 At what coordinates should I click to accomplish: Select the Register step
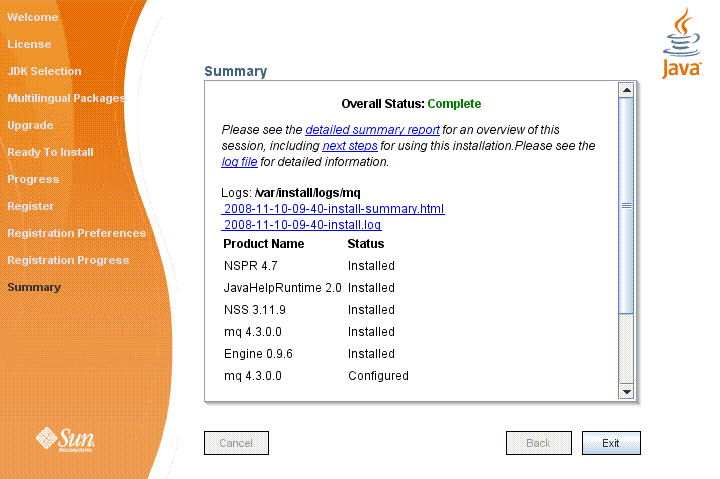pos(30,206)
